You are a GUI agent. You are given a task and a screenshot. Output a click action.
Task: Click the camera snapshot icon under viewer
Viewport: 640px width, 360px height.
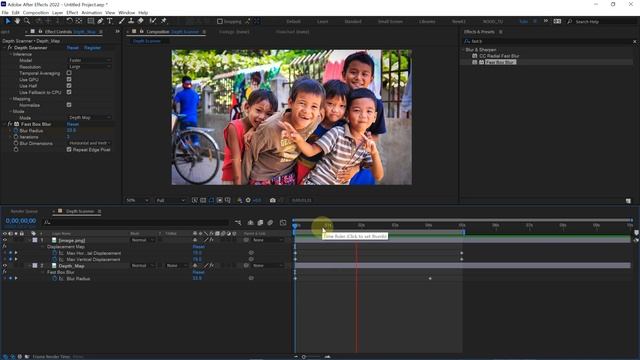(273, 200)
